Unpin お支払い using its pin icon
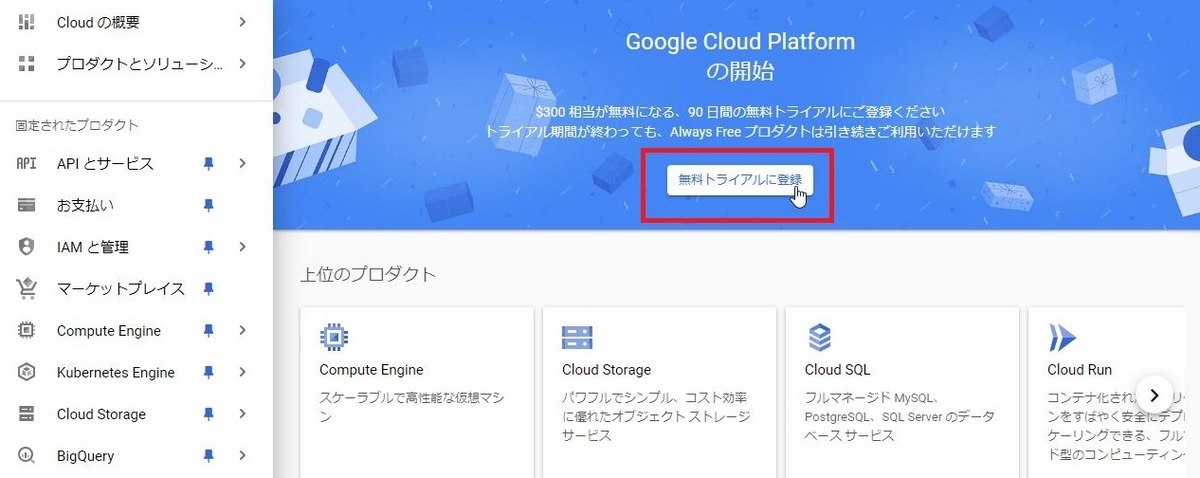The height and width of the screenshot is (478, 1200). tap(208, 205)
